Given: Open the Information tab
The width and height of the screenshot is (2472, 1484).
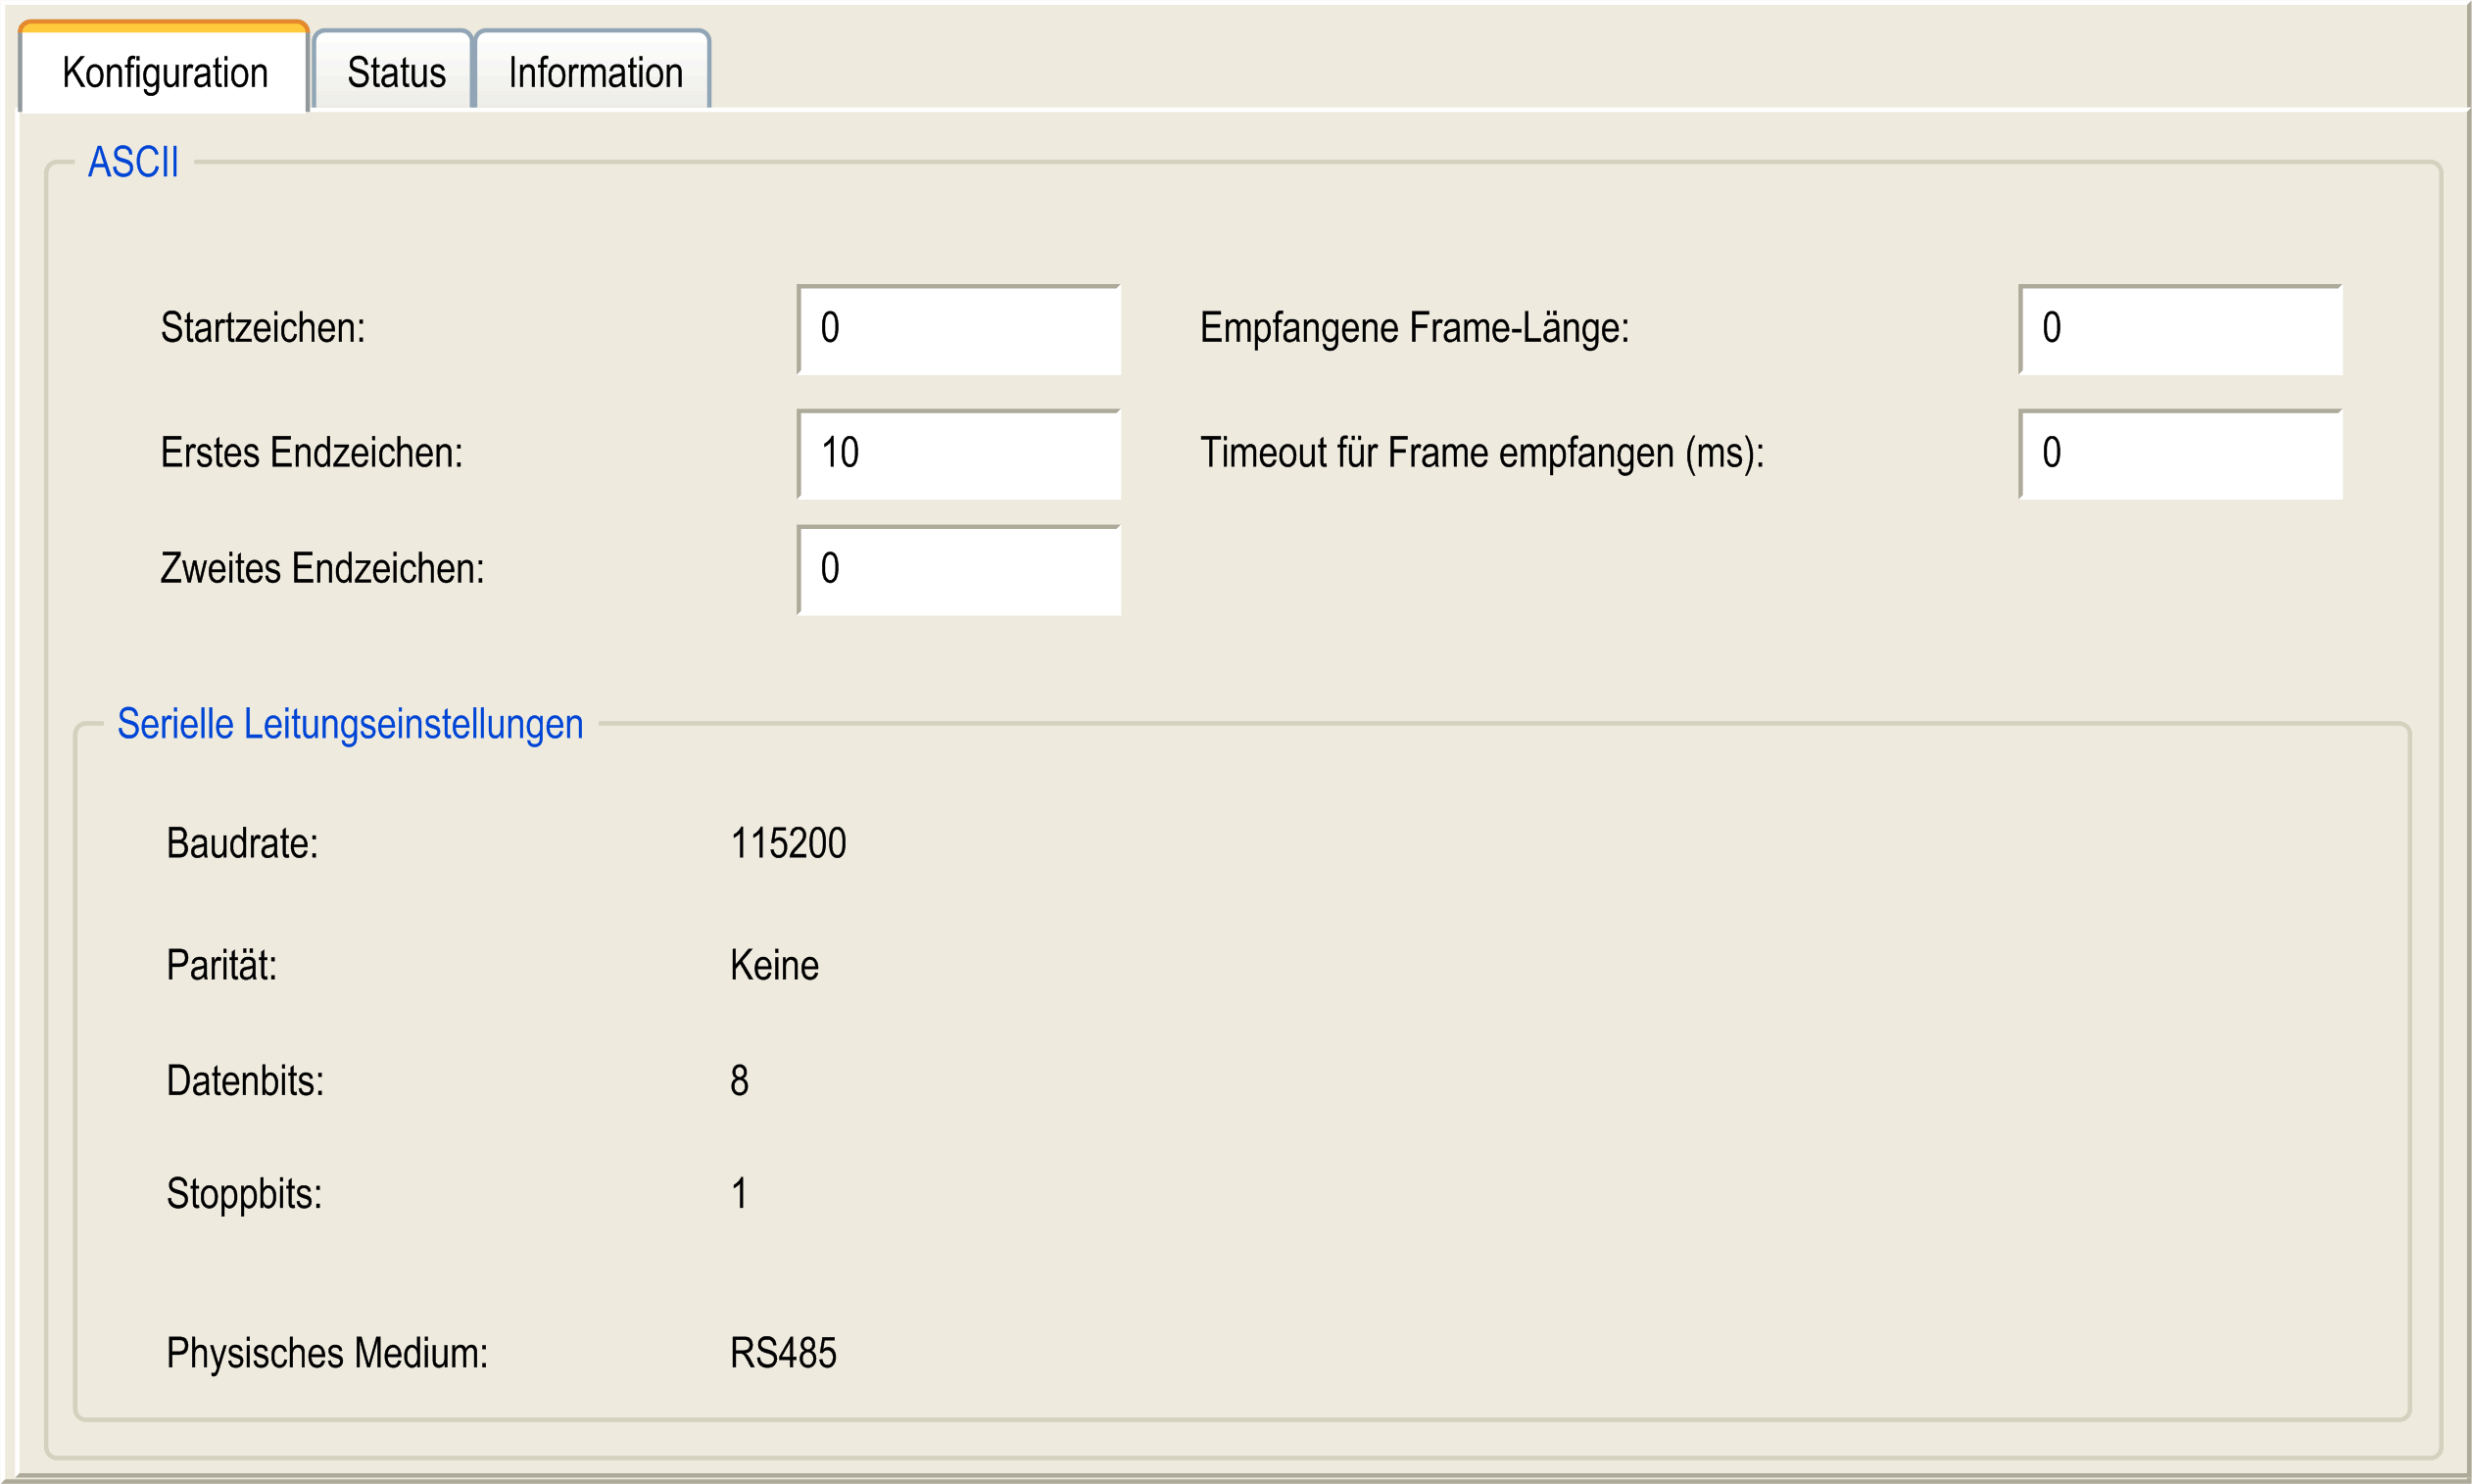Looking at the screenshot, I should click(594, 72).
